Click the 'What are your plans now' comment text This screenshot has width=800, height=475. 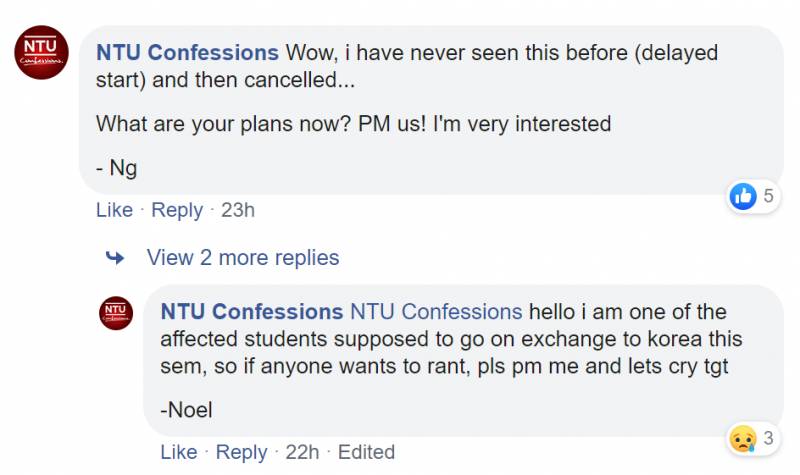pyautogui.click(x=353, y=125)
